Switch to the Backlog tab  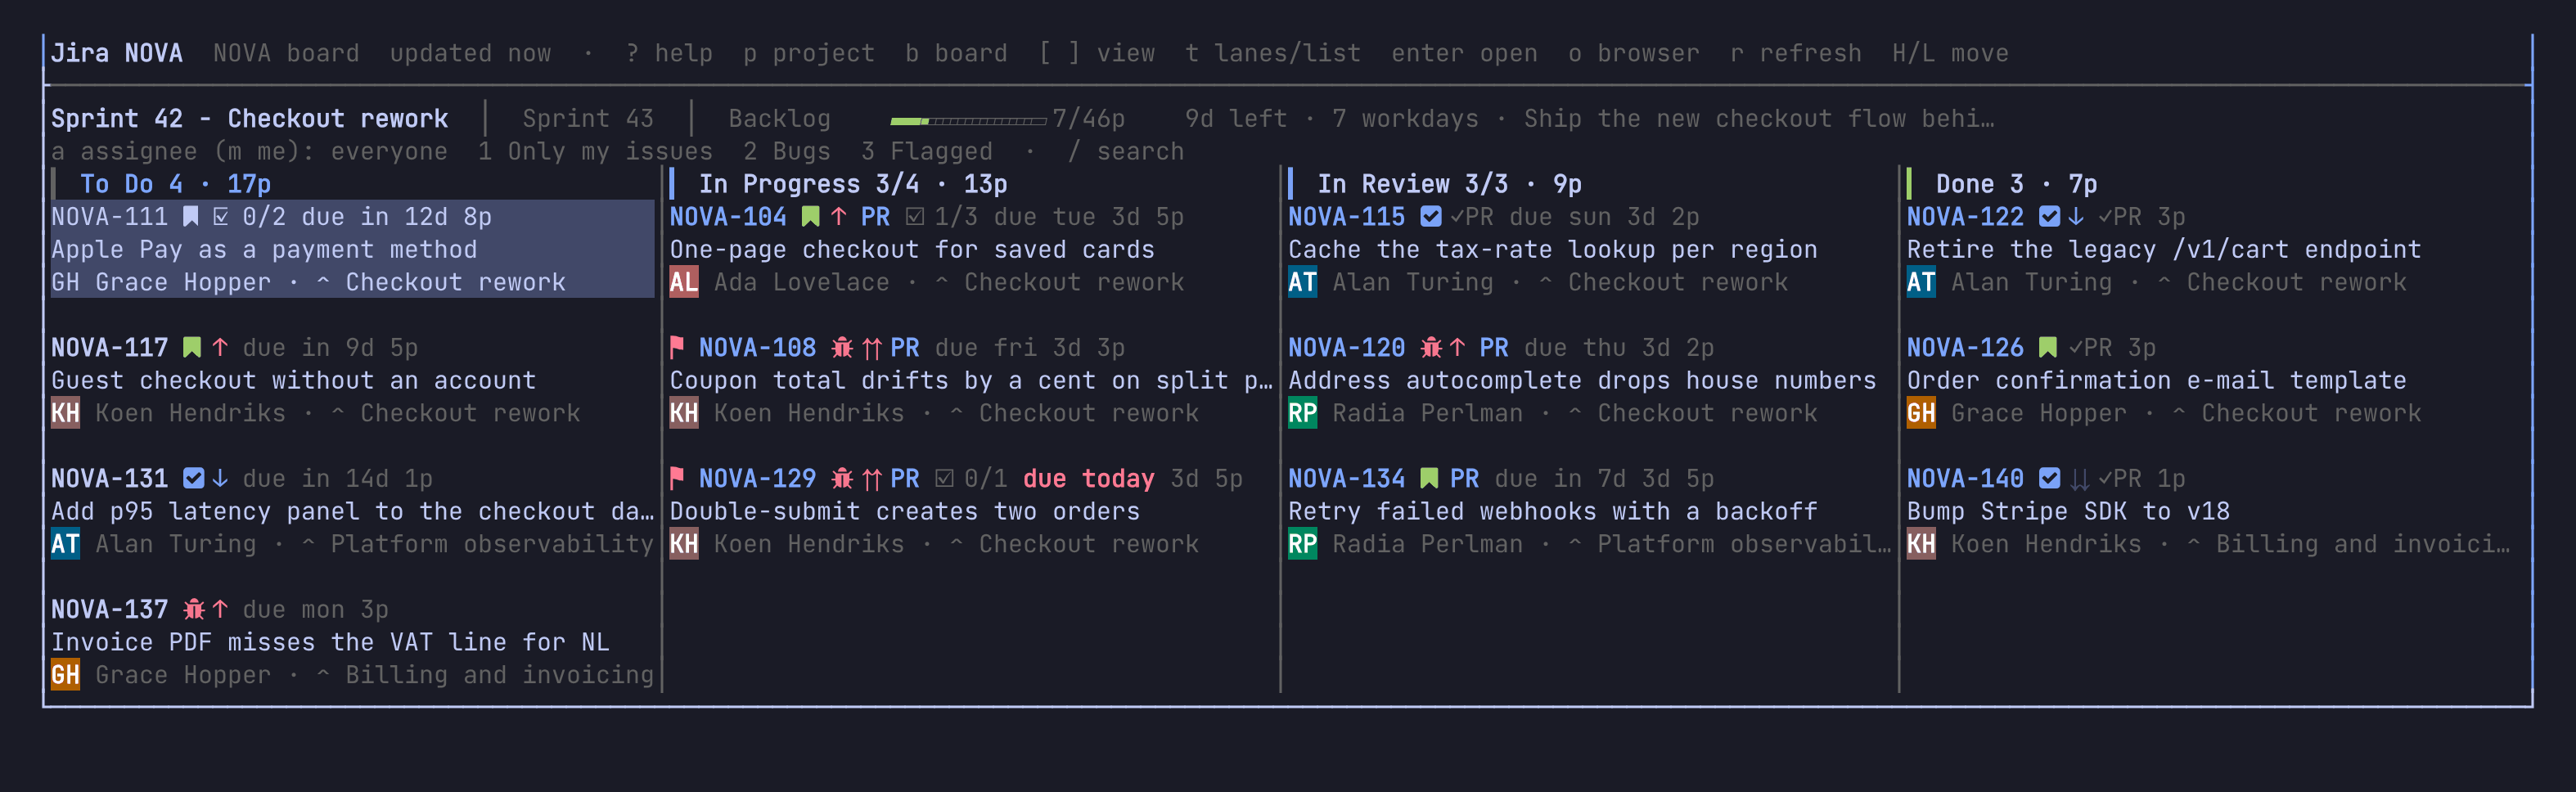click(x=779, y=119)
